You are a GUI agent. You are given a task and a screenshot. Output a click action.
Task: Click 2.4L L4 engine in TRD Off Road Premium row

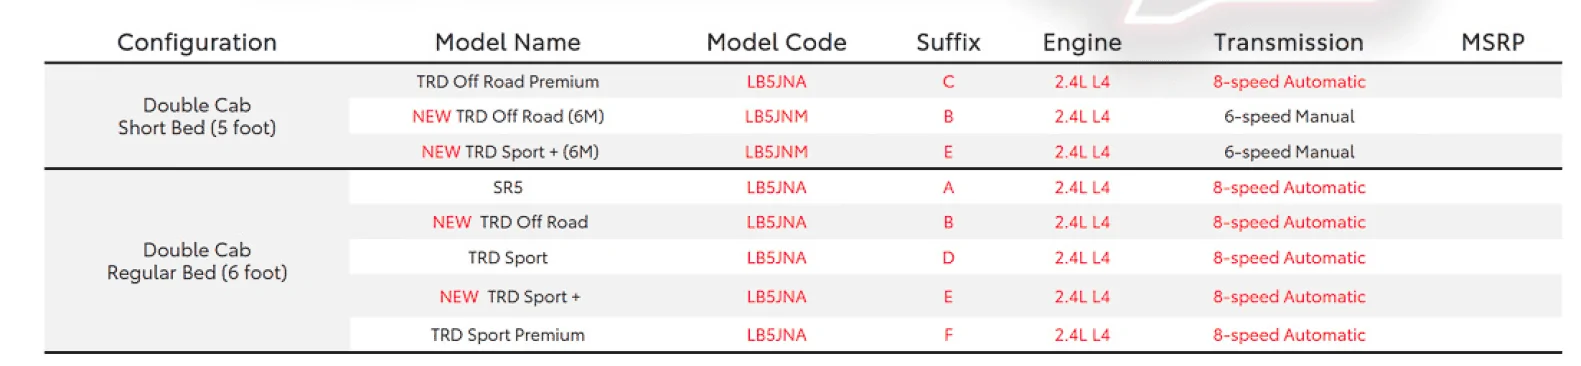[1082, 82]
